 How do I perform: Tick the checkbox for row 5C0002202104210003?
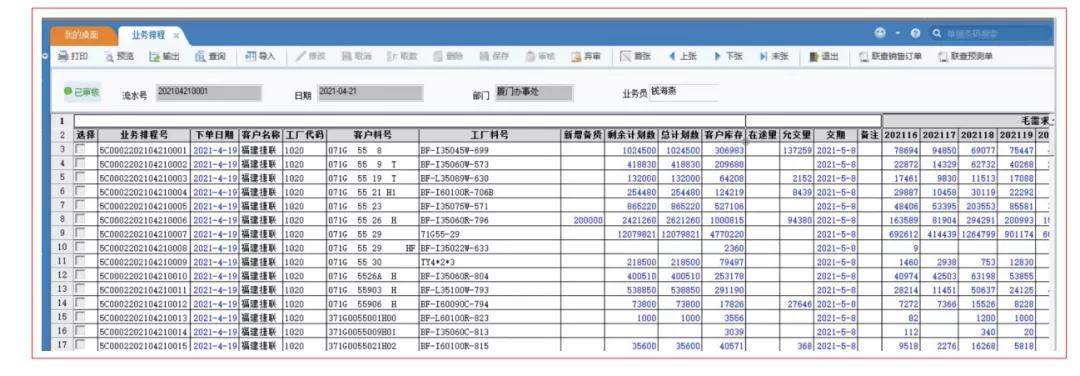pyautogui.click(x=81, y=178)
